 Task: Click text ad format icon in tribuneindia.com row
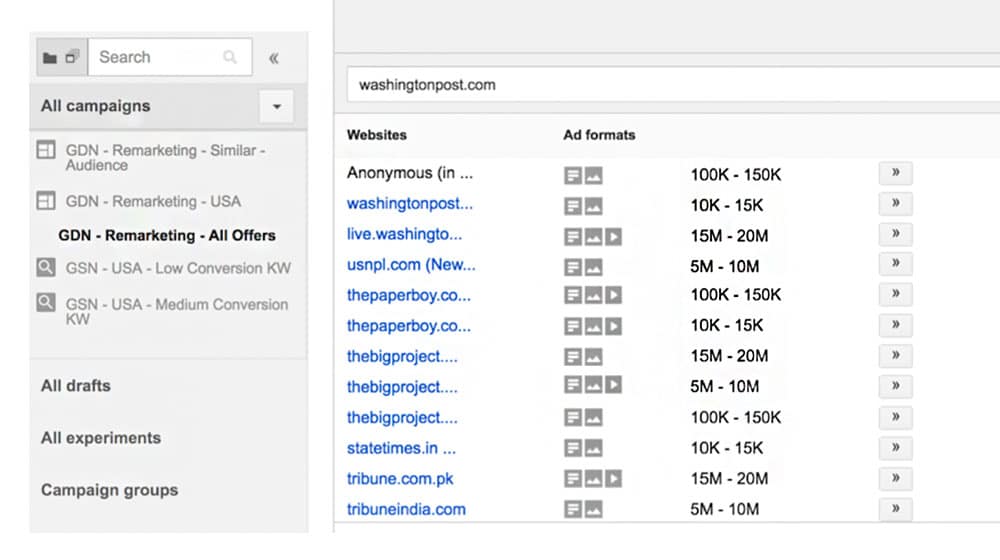tap(573, 509)
